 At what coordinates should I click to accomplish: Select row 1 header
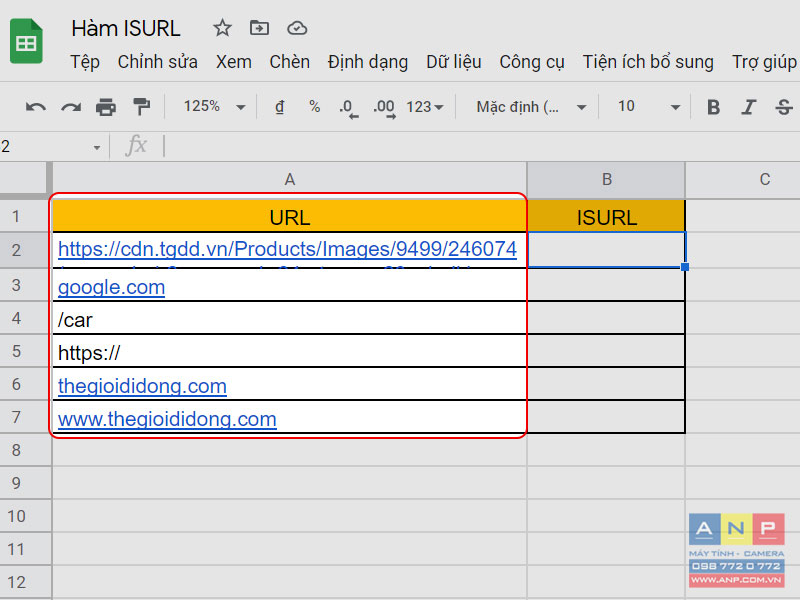[x=24, y=216]
